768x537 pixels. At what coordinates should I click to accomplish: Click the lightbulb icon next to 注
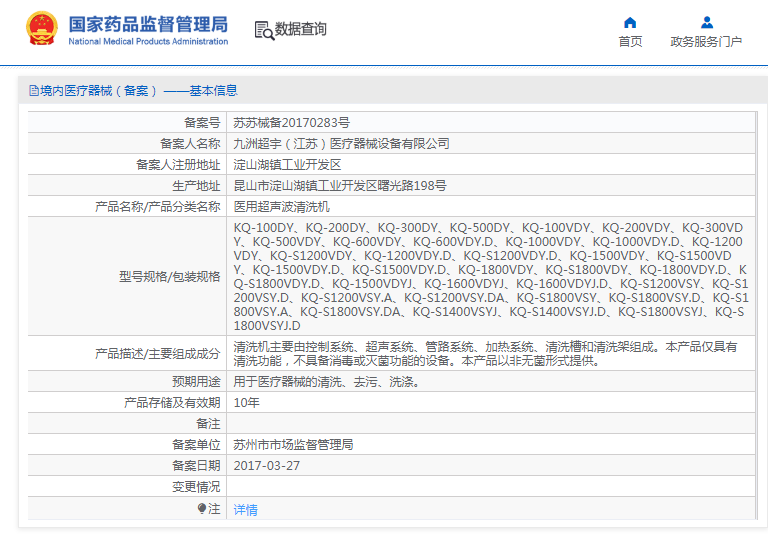coord(202,509)
